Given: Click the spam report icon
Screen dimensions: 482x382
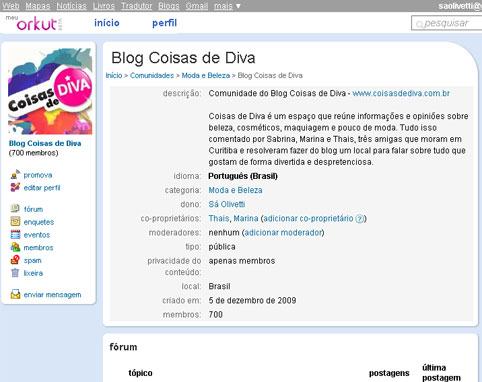Looking at the screenshot, I should (x=15, y=260).
